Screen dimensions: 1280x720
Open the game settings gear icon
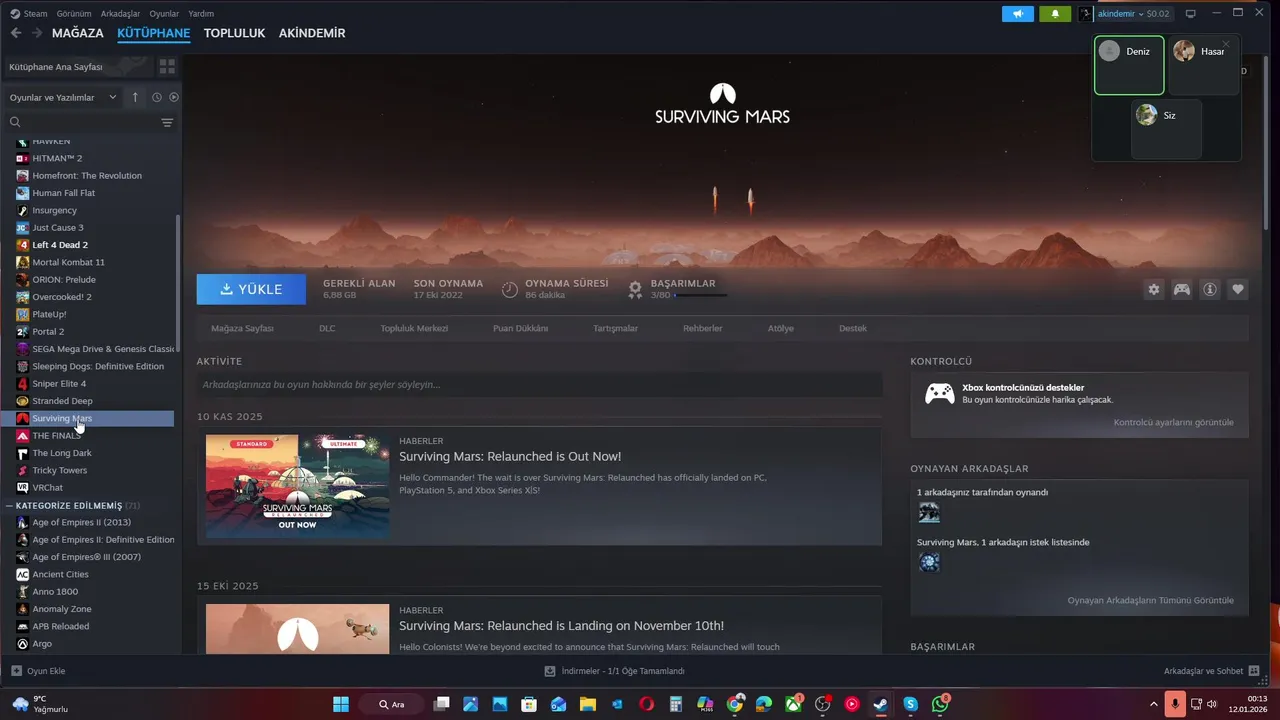click(x=1154, y=289)
